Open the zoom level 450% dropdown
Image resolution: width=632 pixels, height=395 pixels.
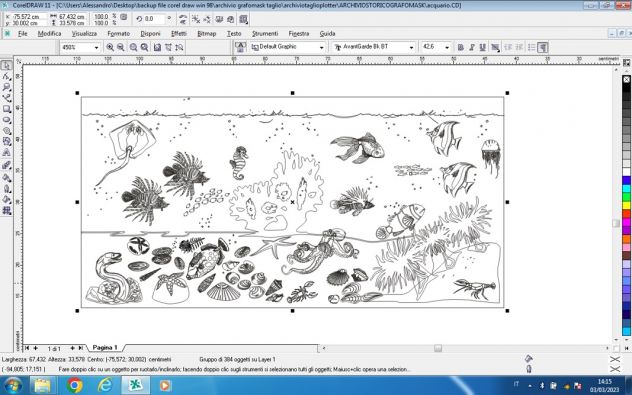coord(96,48)
